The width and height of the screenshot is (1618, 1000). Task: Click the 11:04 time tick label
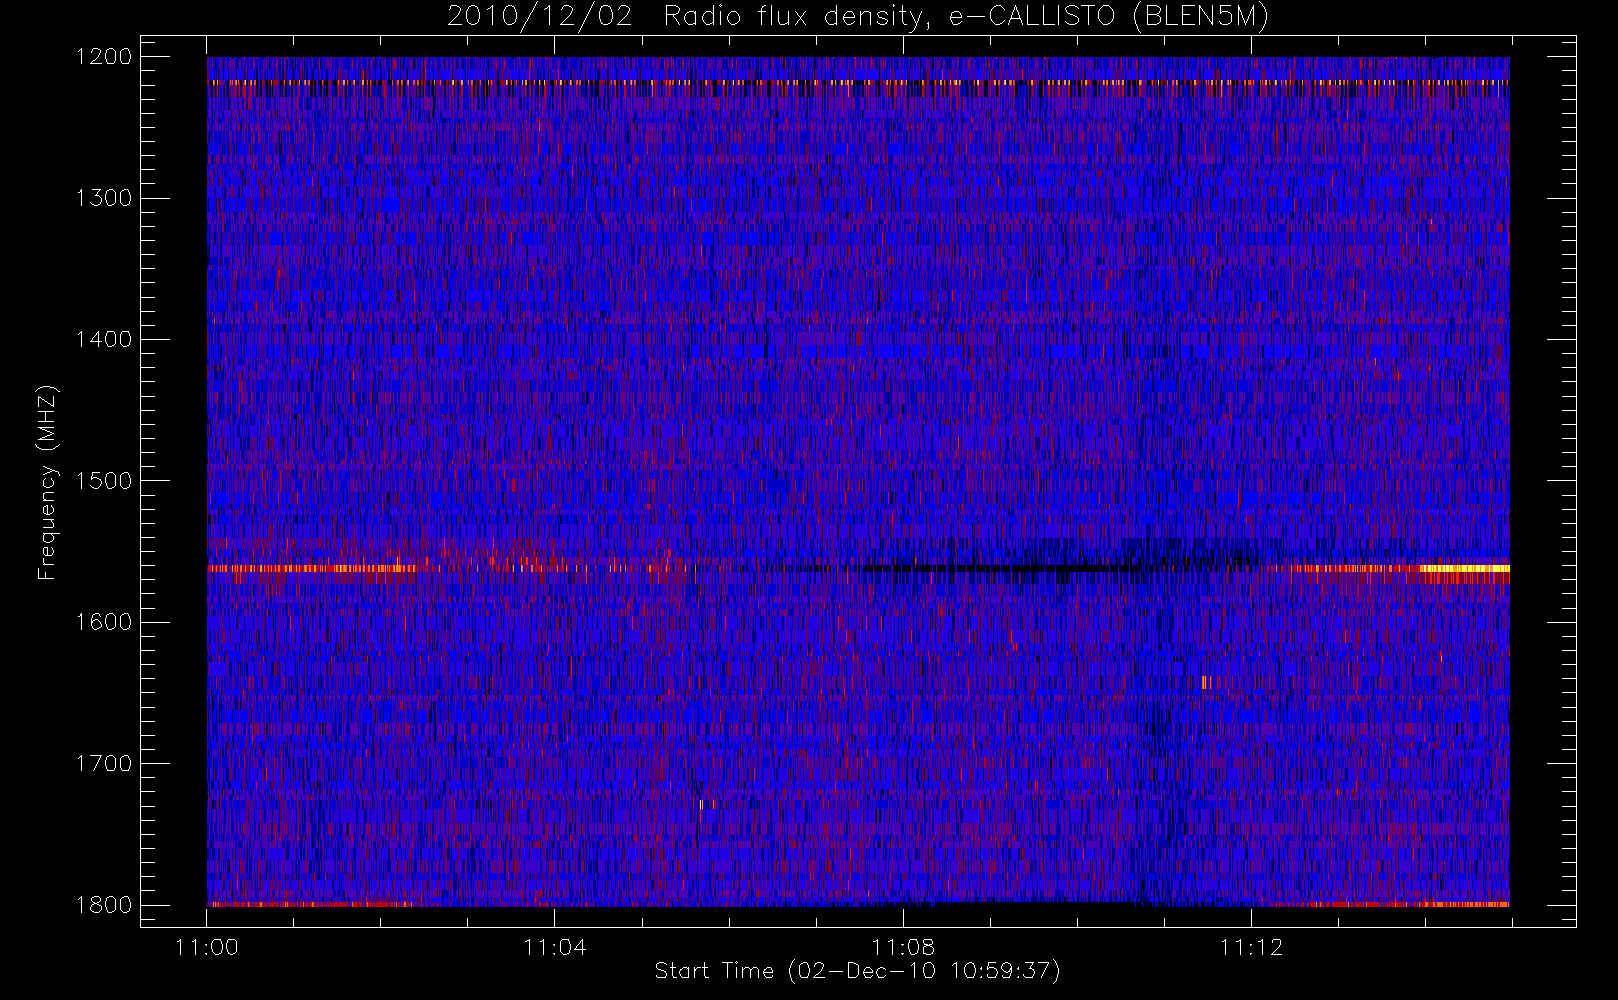pos(555,947)
